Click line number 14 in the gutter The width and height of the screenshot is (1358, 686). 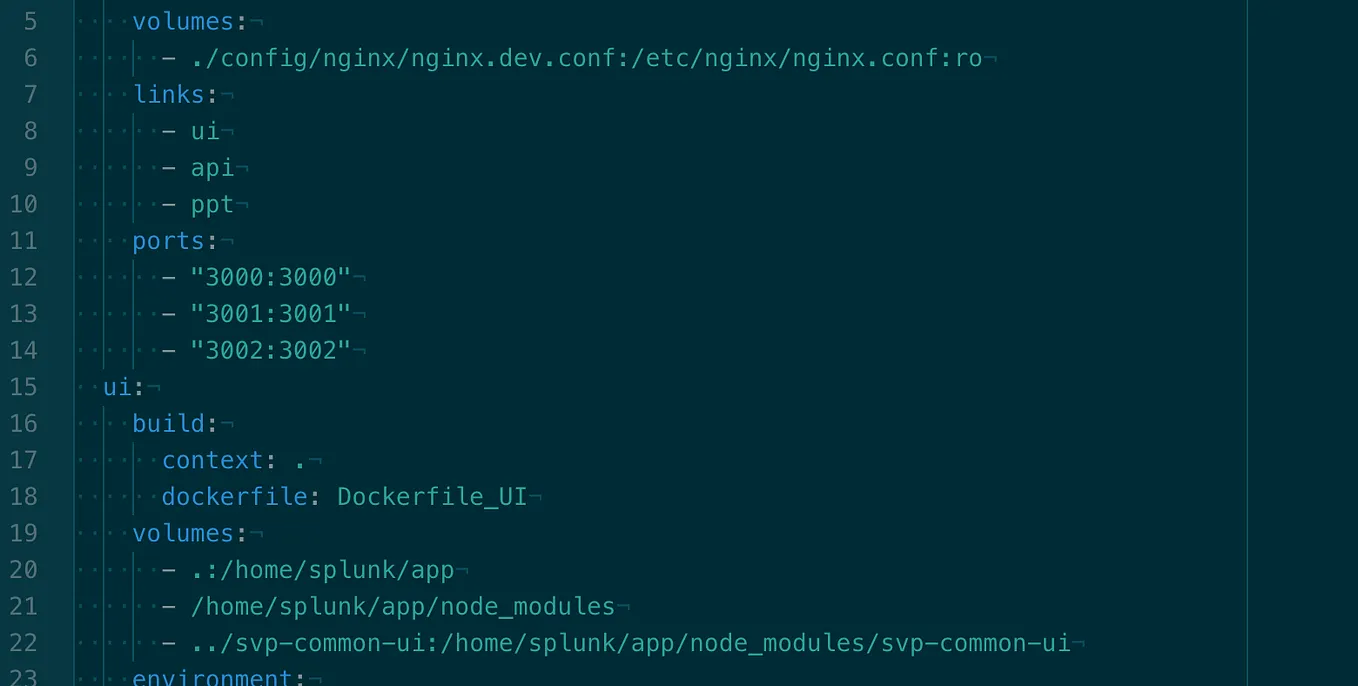24,350
